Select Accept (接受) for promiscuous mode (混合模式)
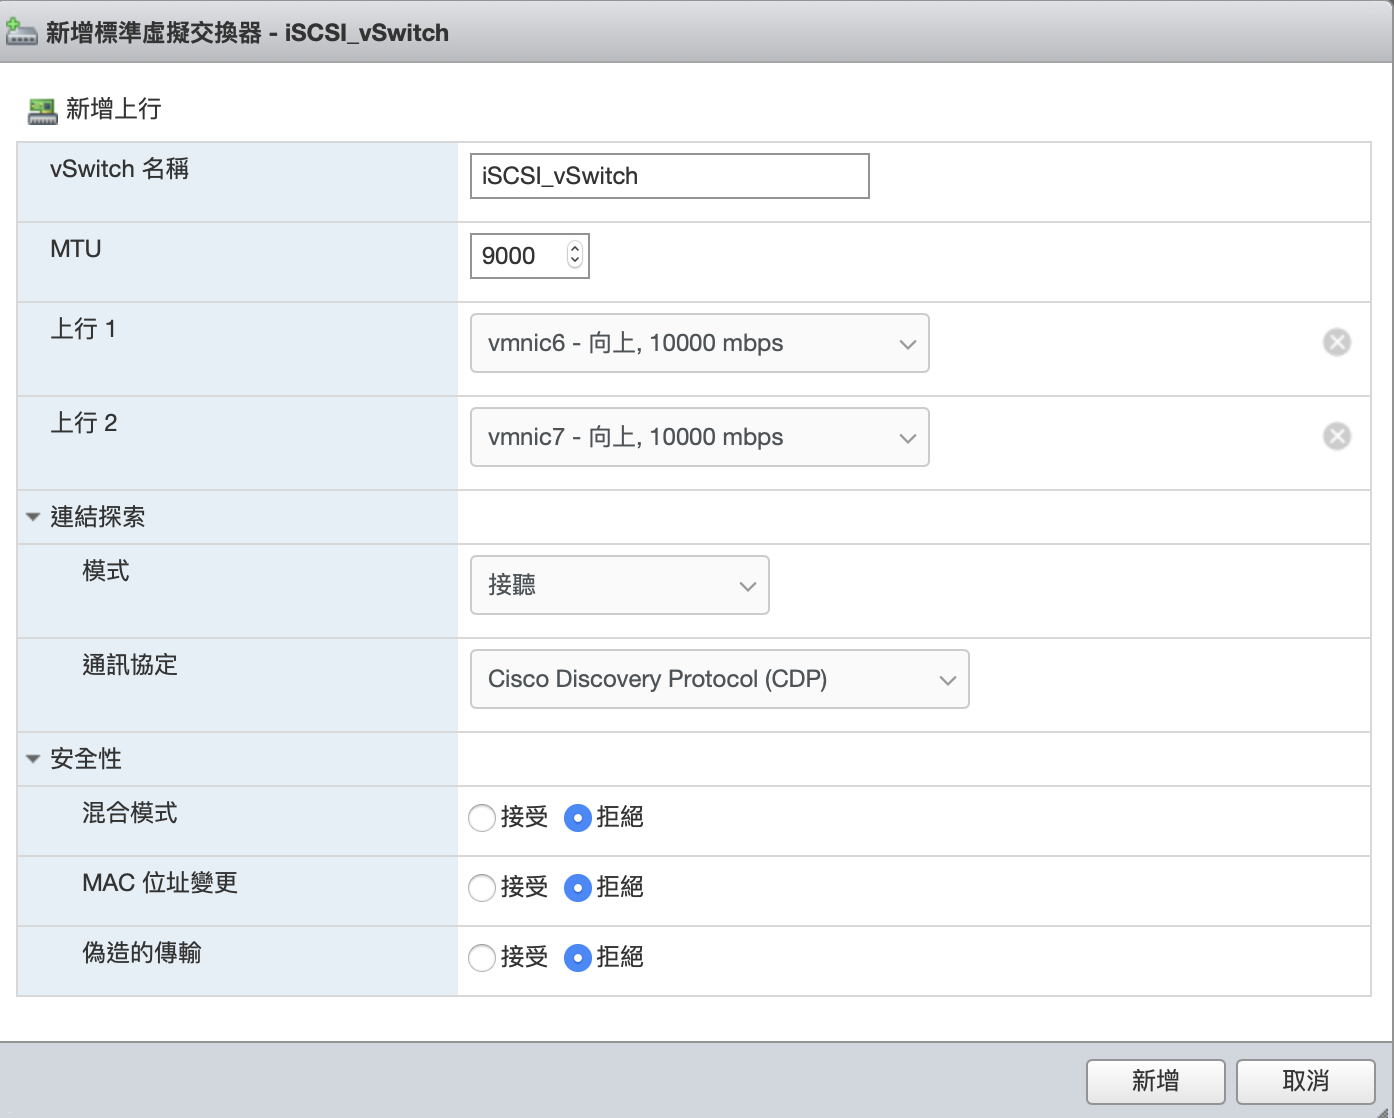The height and width of the screenshot is (1118, 1394). click(x=482, y=818)
